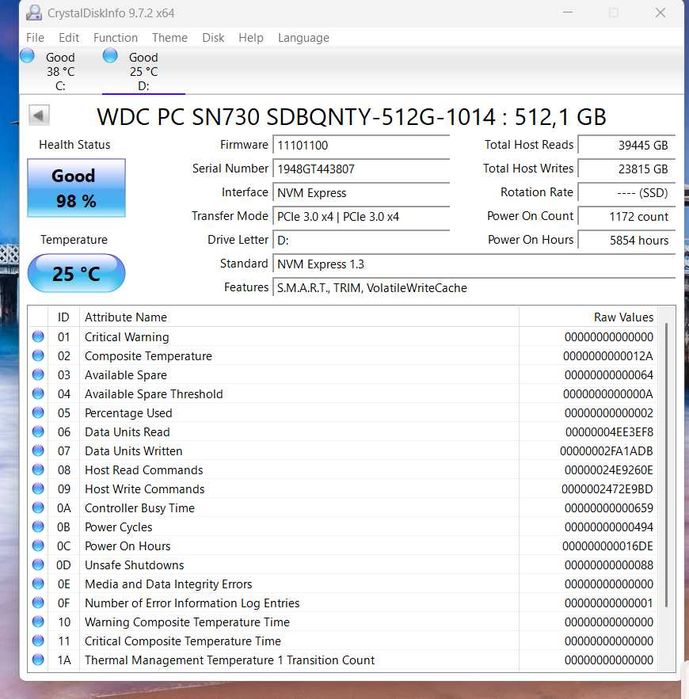Click the CrystalDiskInfo title bar app icon
This screenshot has height=699, width=689.
[x=34, y=13]
